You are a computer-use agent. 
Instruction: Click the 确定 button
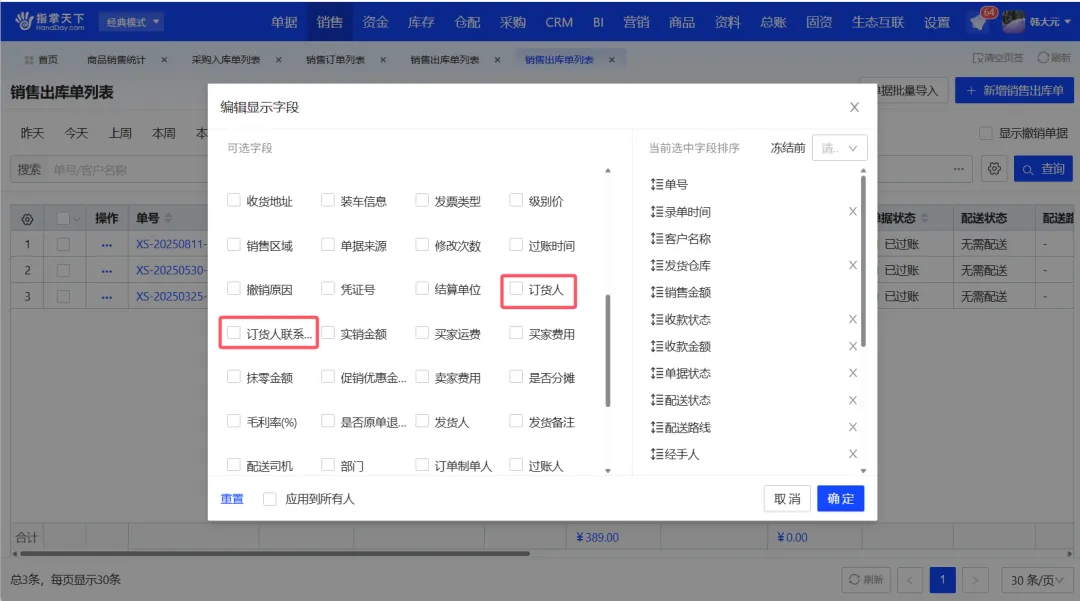pos(840,498)
